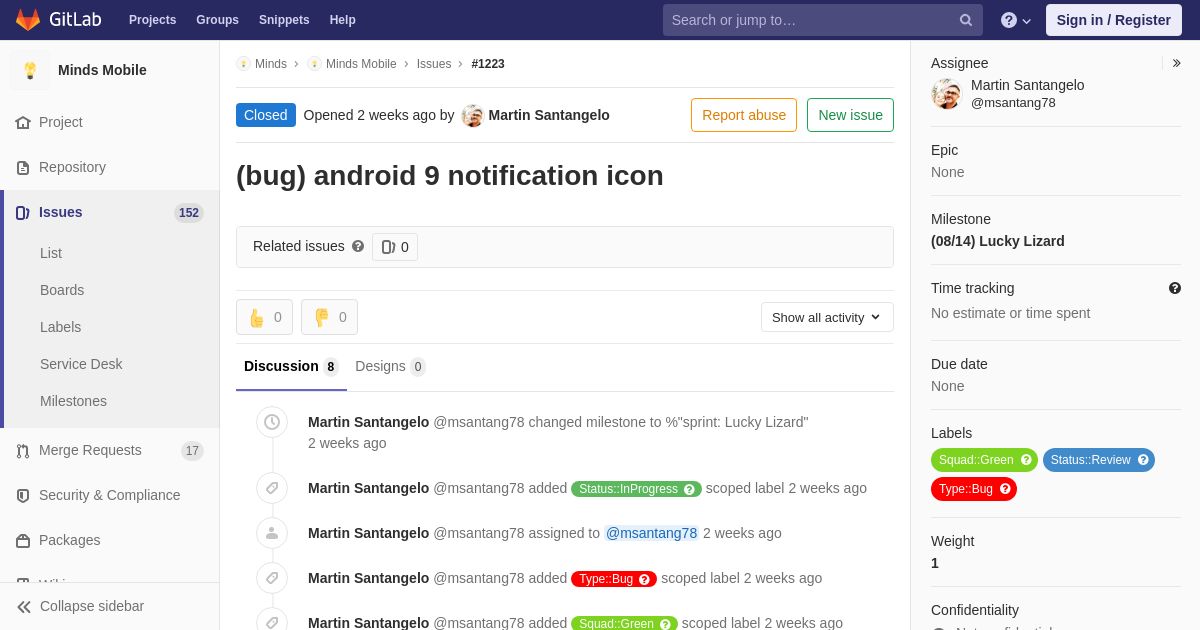Click the Issues icon in sidebar
Image resolution: width=1200 pixels, height=630 pixels.
(x=23, y=213)
